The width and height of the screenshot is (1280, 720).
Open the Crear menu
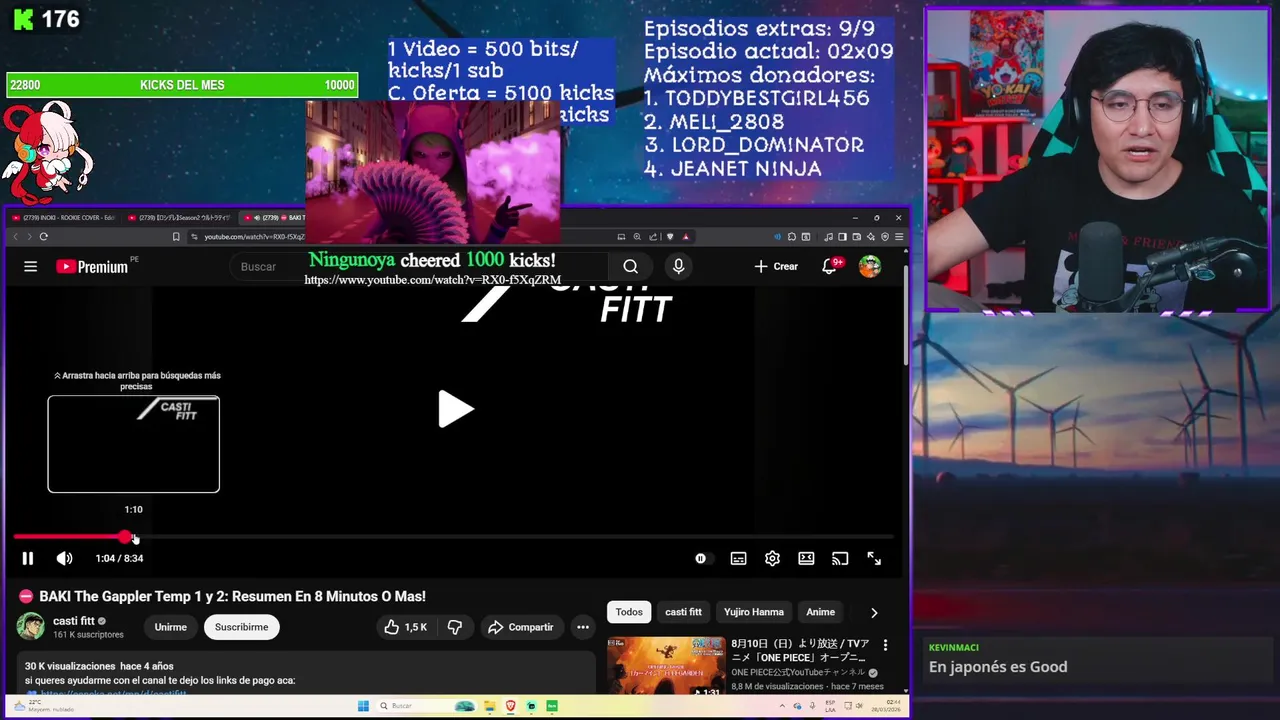(x=776, y=266)
